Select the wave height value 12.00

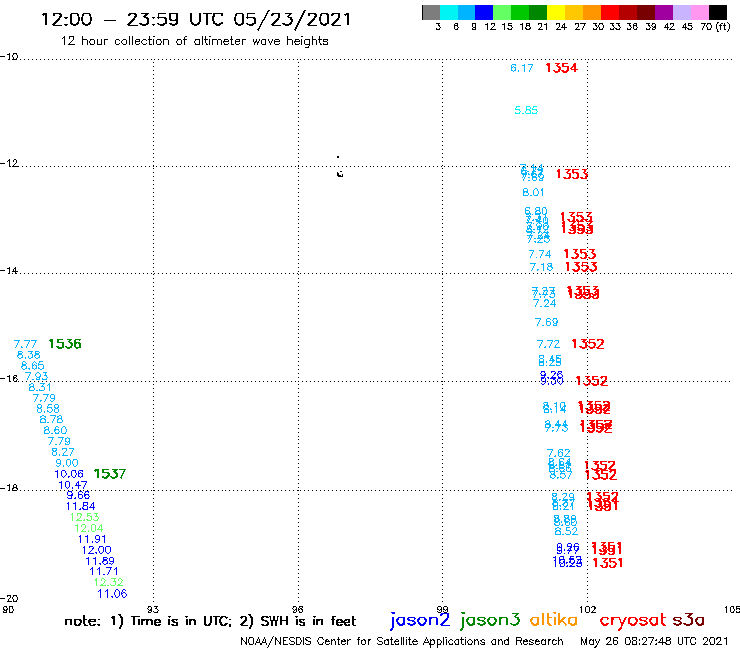[96, 550]
